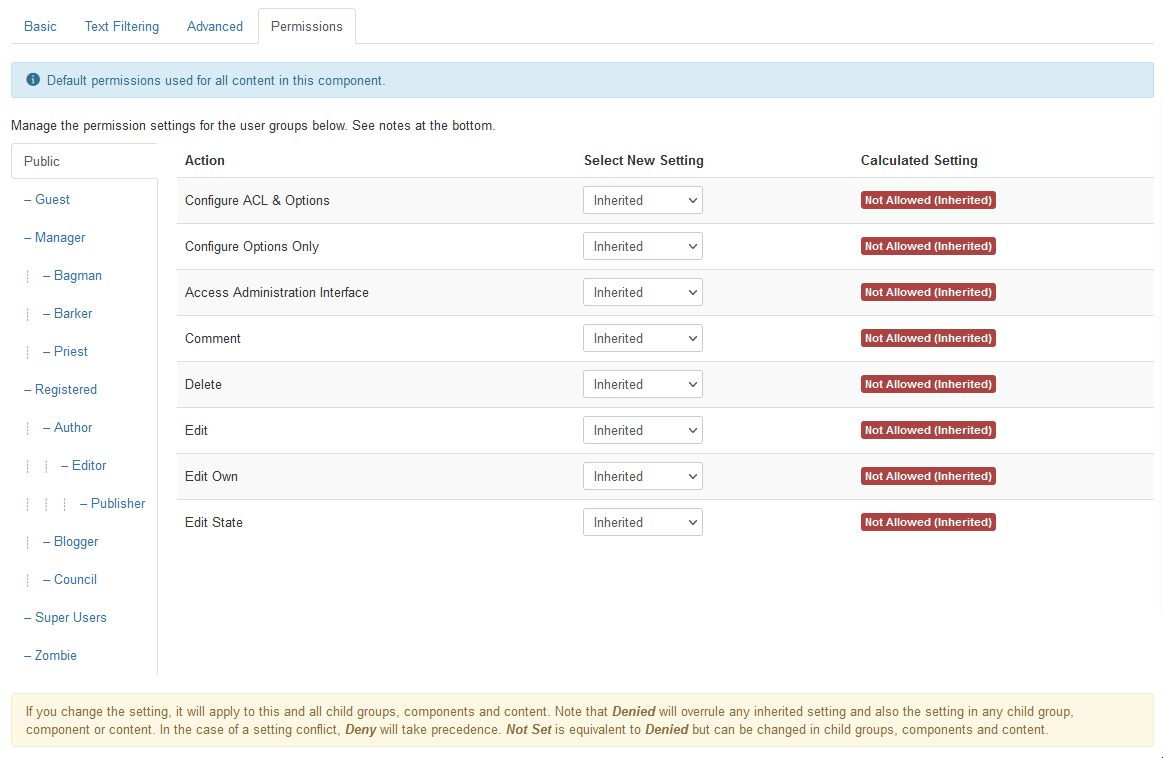
Task: Click the Edit State calculated setting badge
Action: 928,522
